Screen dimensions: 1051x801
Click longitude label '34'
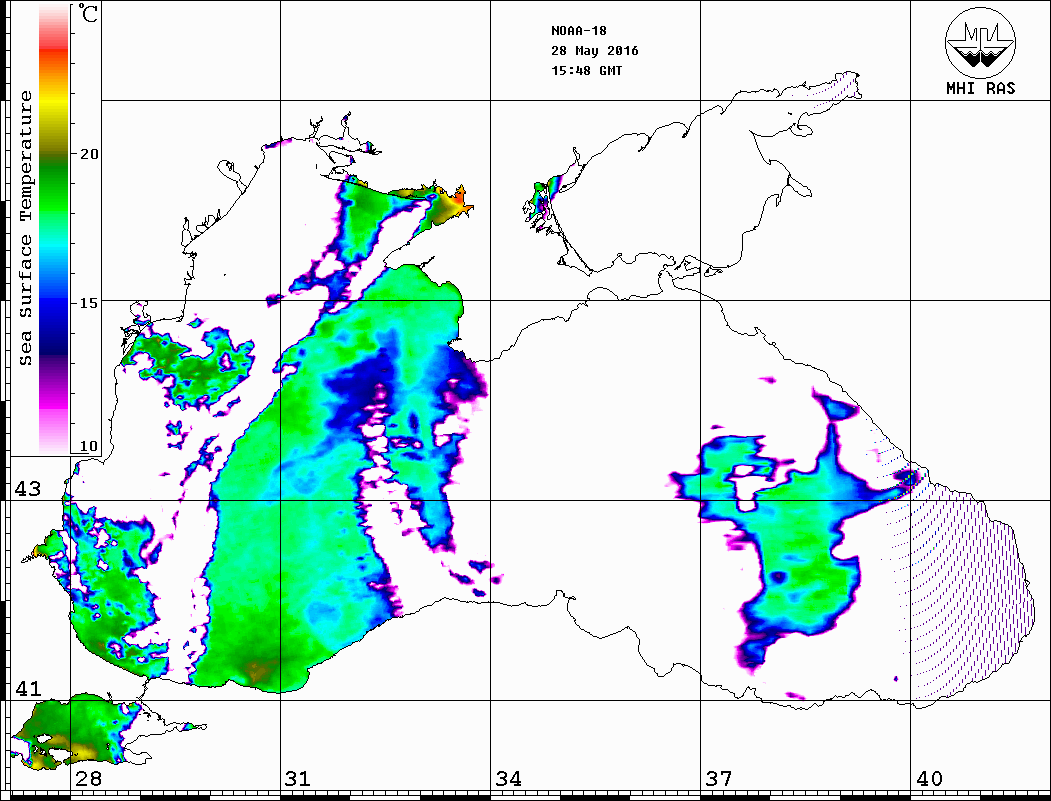(x=508, y=778)
